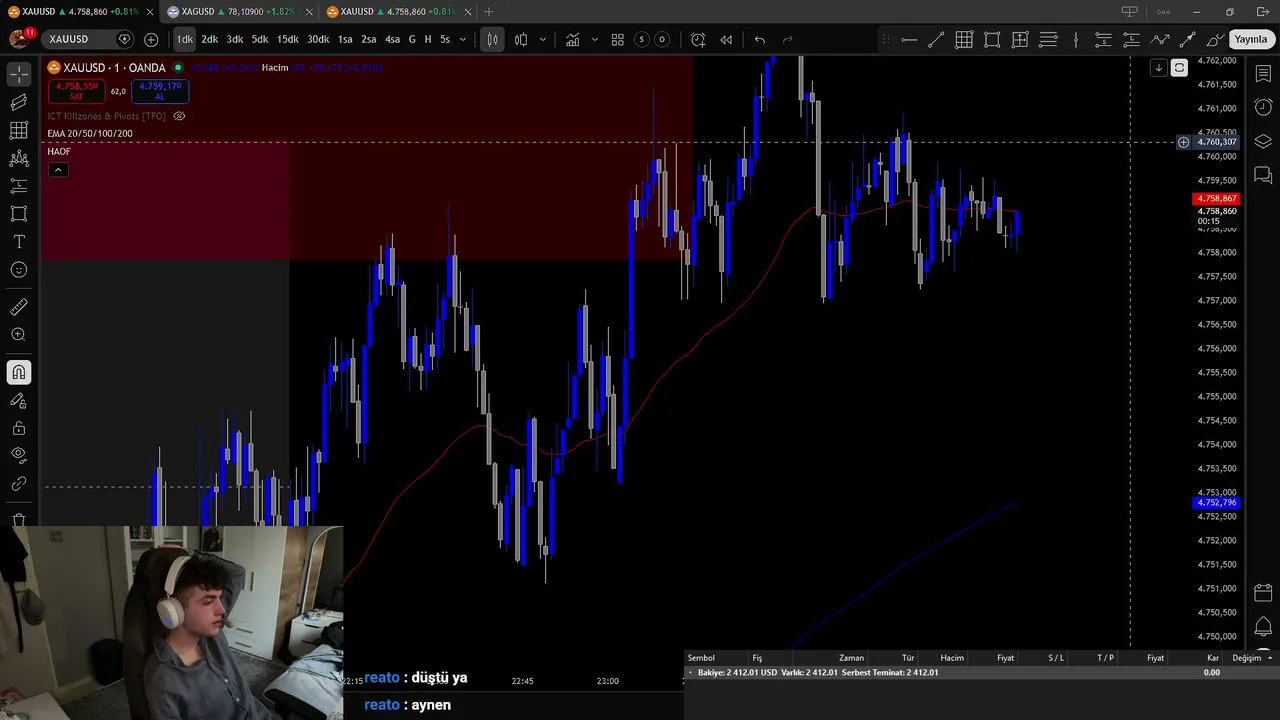Select diagonal trend line from favorites toolbar

[936, 39]
